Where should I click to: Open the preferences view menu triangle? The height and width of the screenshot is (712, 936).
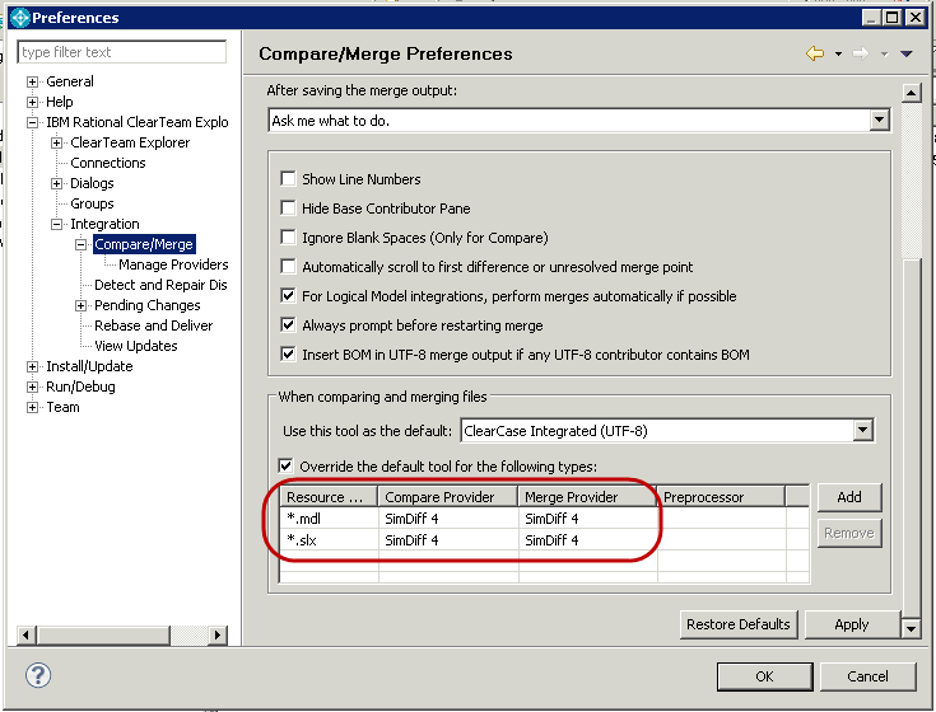coord(907,54)
